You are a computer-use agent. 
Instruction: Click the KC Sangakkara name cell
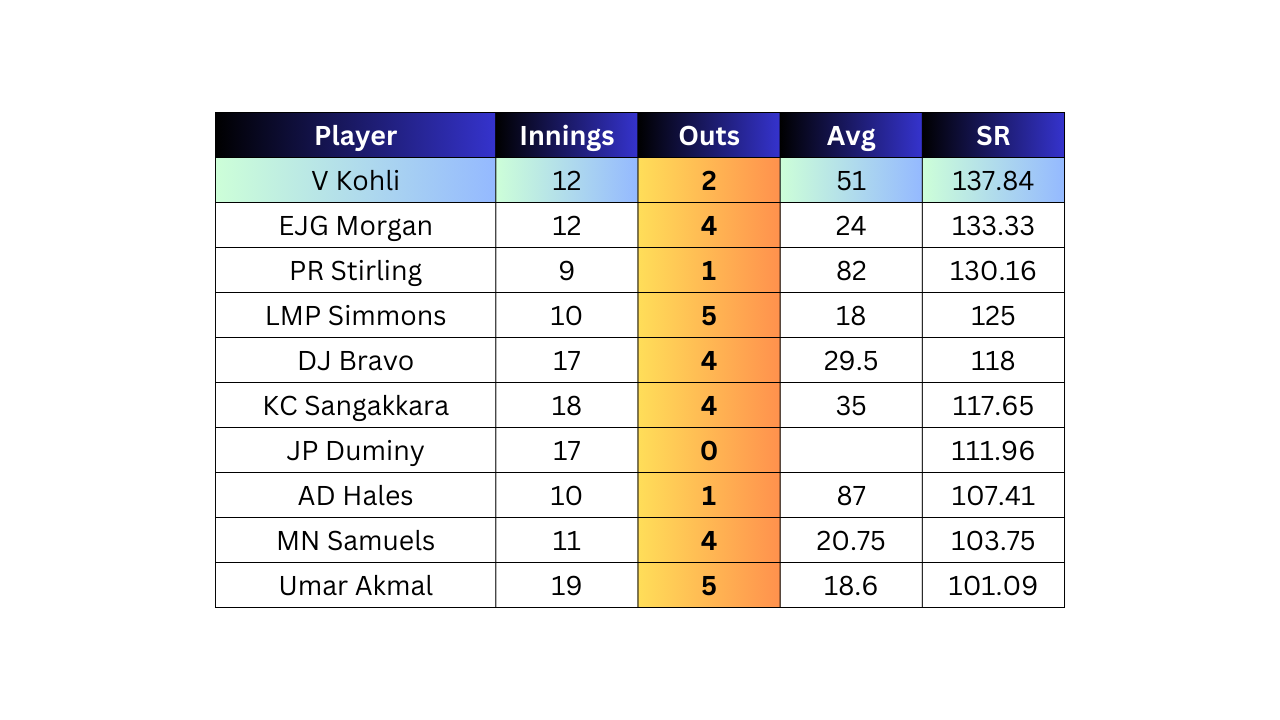tap(355, 405)
